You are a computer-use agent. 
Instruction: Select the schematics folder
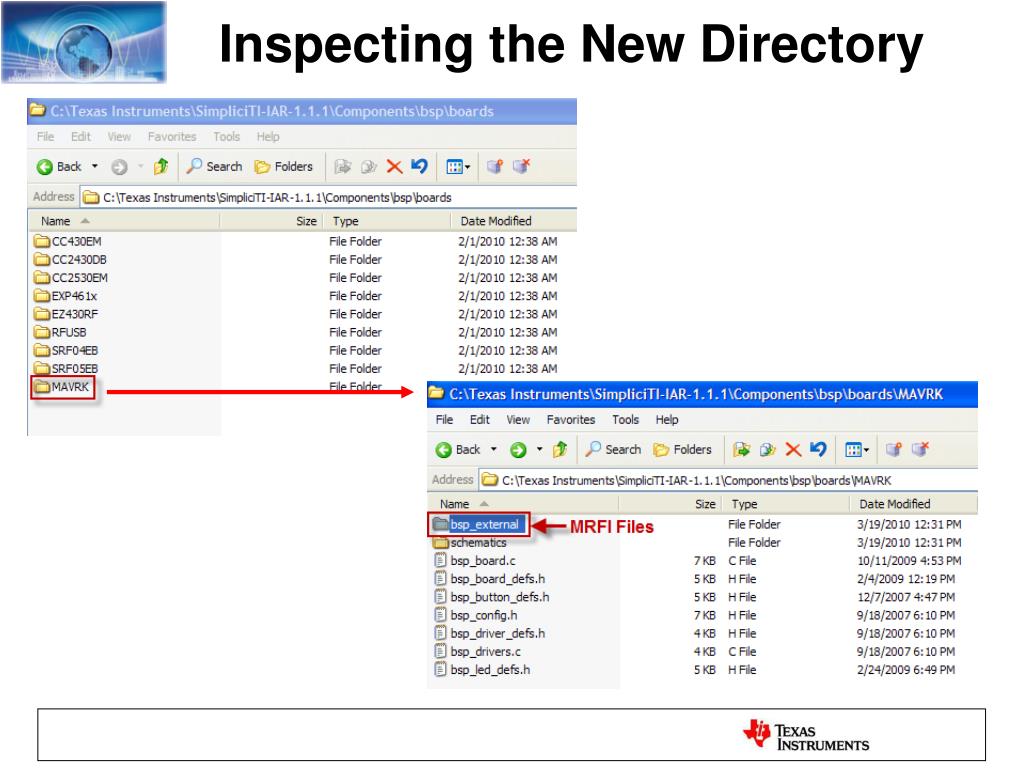[470, 543]
